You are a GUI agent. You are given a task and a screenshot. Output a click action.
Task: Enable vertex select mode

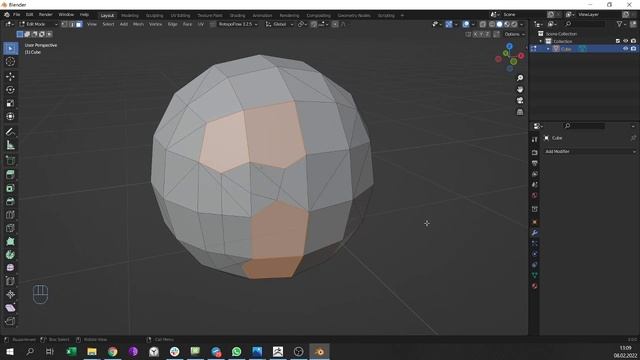[x=64, y=24]
